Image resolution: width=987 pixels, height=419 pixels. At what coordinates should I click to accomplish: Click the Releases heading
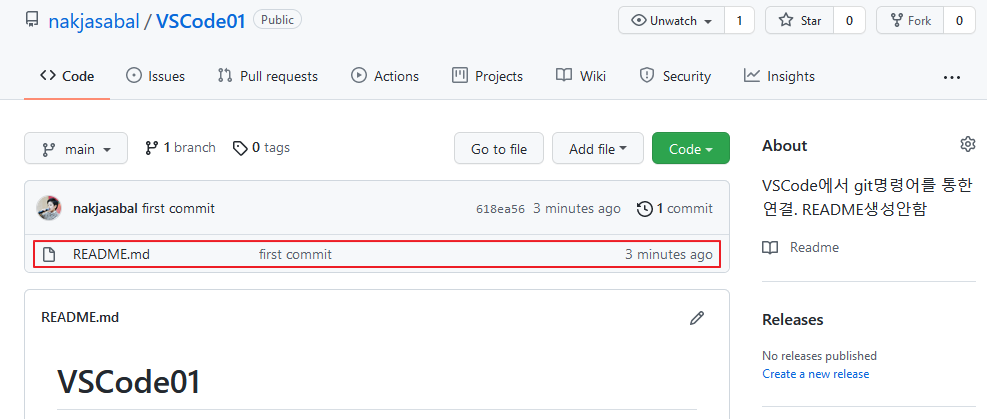792,320
